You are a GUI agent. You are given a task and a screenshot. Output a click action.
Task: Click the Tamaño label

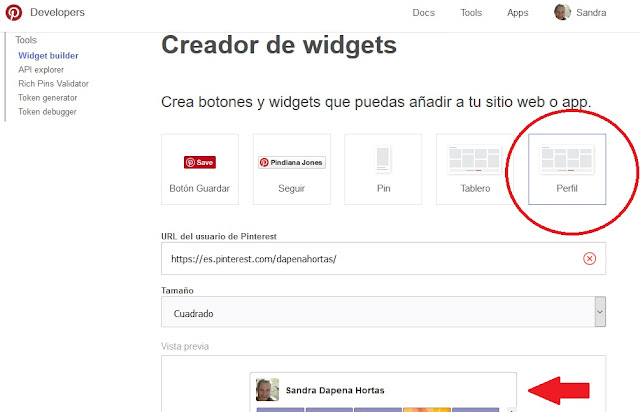(177, 291)
